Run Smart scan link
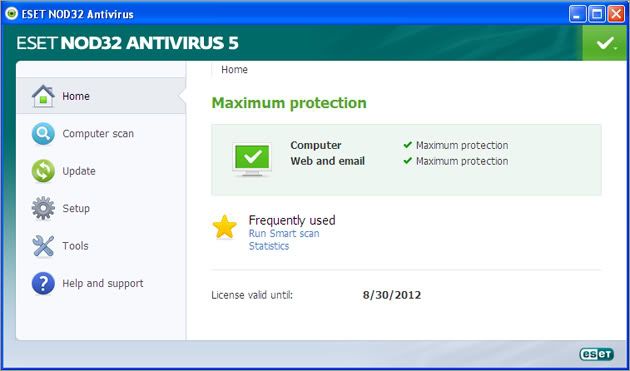The height and width of the screenshot is (371, 630). pyautogui.click(x=284, y=234)
